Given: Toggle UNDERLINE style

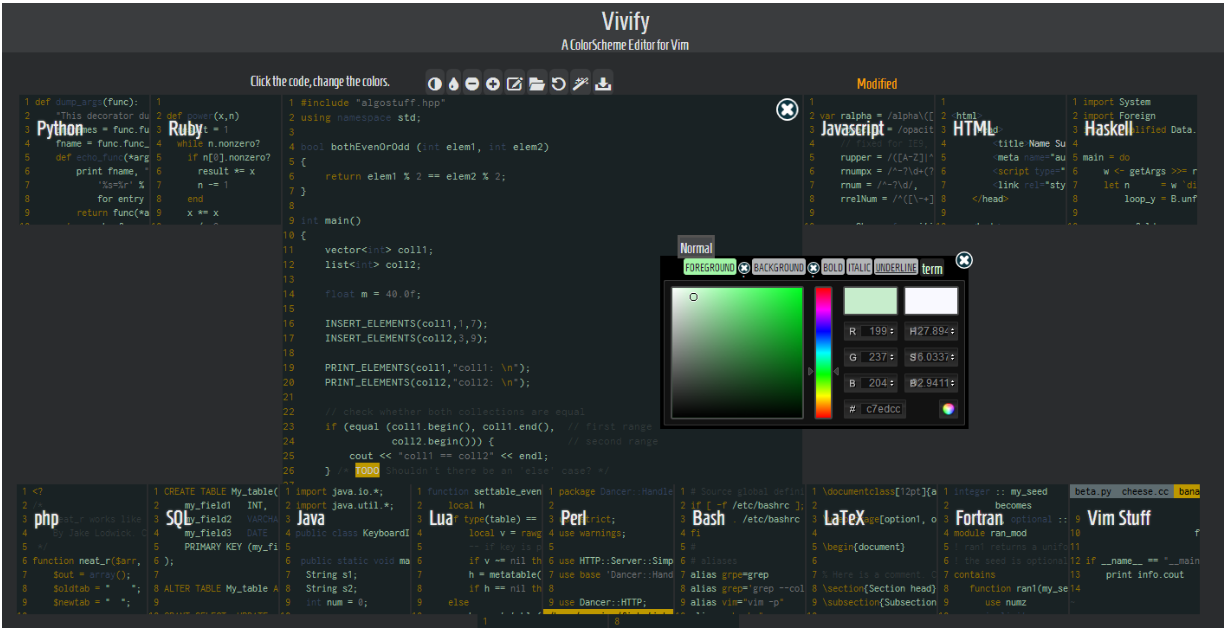Looking at the screenshot, I should (x=896, y=268).
